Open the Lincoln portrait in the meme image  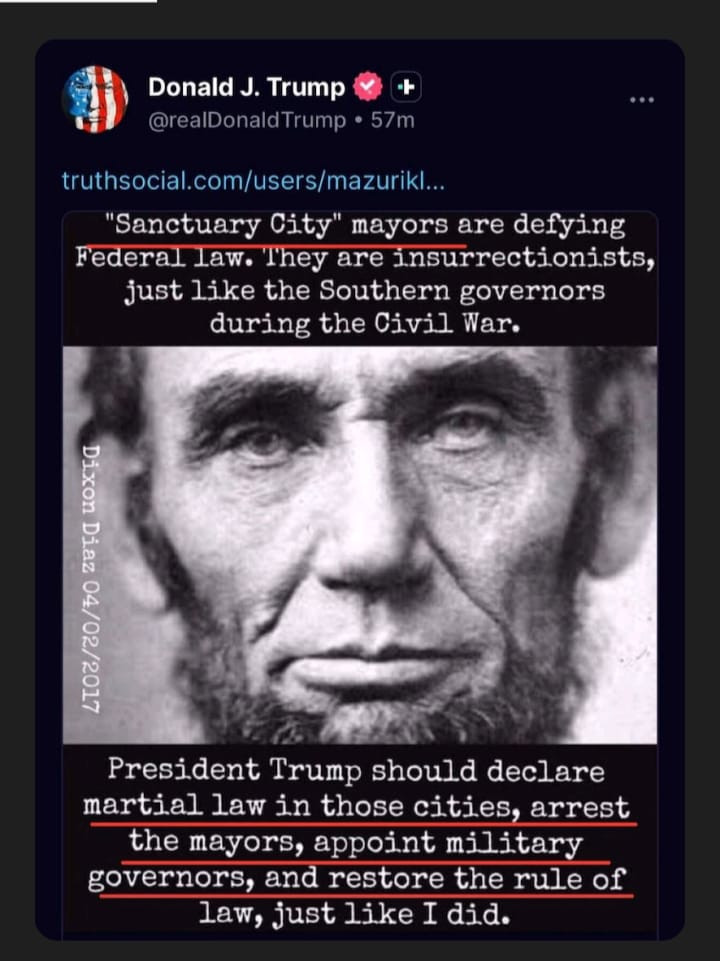(360, 545)
